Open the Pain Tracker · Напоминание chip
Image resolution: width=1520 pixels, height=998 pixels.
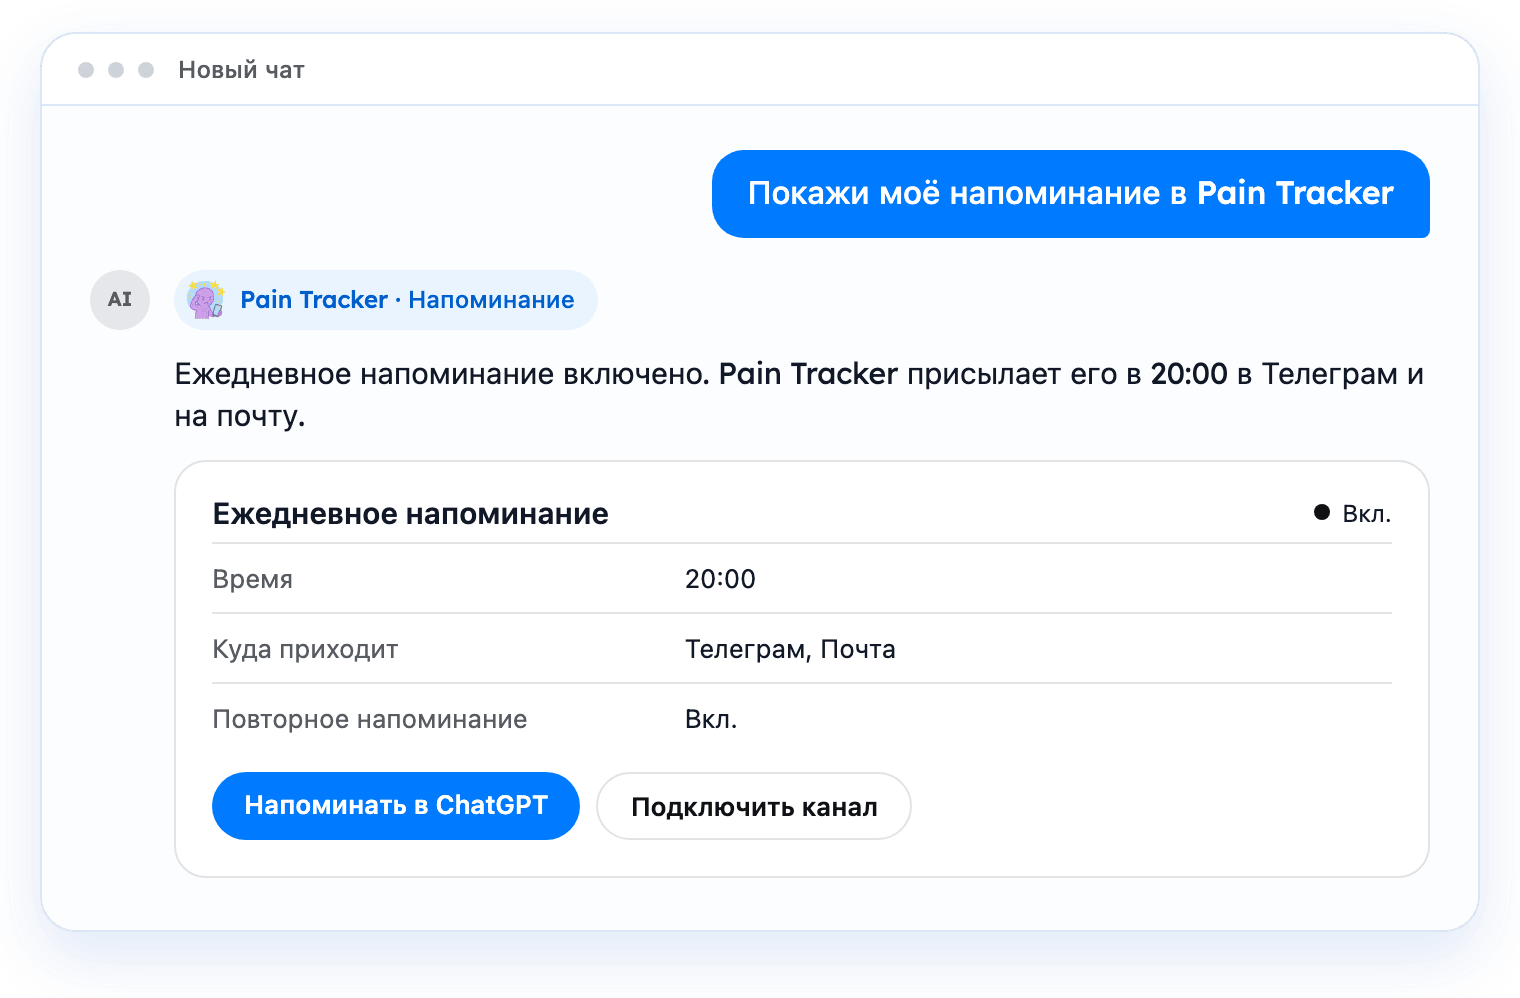click(x=386, y=300)
